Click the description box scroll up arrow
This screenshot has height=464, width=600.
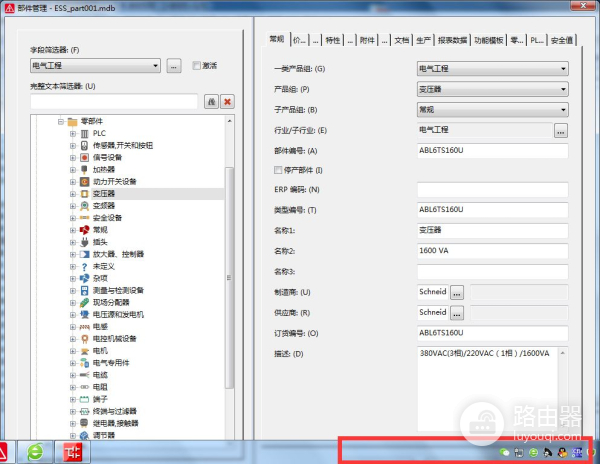point(563,353)
